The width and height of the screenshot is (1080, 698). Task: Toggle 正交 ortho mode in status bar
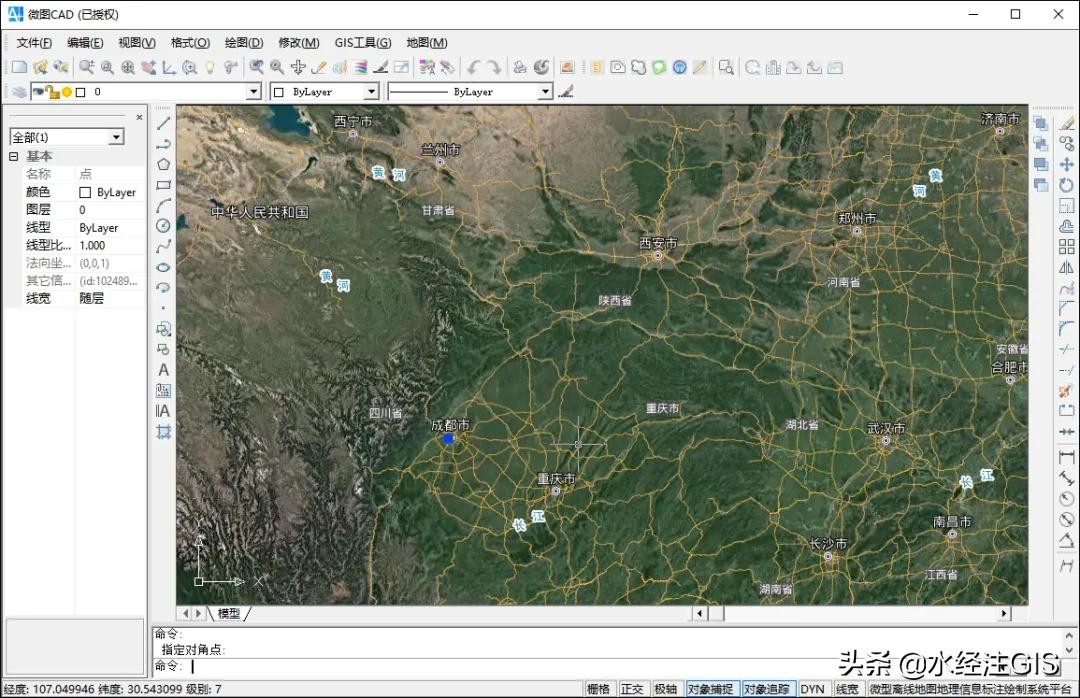(632, 689)
